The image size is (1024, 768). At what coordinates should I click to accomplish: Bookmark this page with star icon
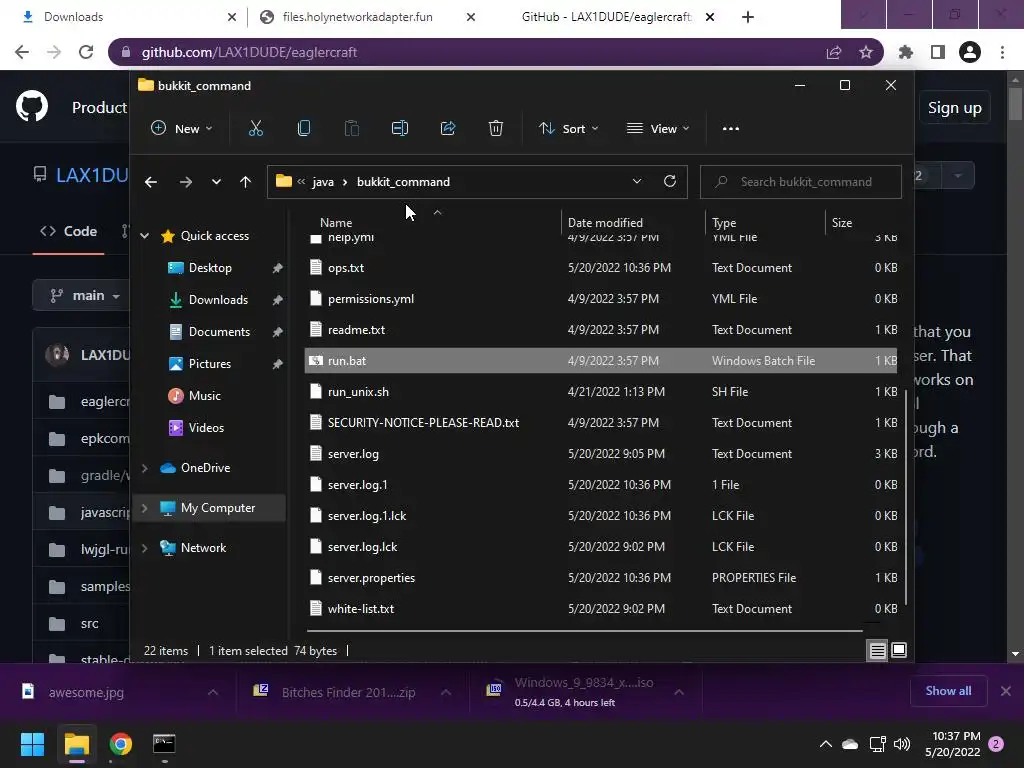866,52
